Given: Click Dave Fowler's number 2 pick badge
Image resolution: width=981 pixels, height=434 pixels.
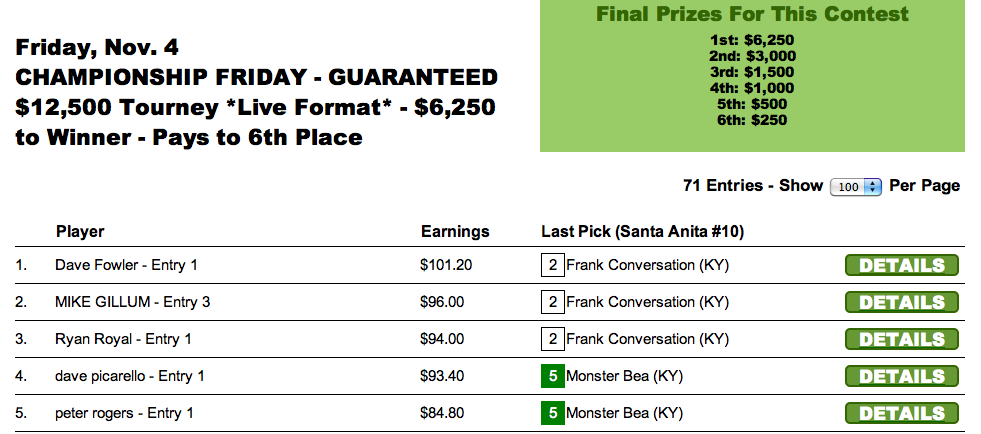Looking at the screenshot, I should coord(552,265).
